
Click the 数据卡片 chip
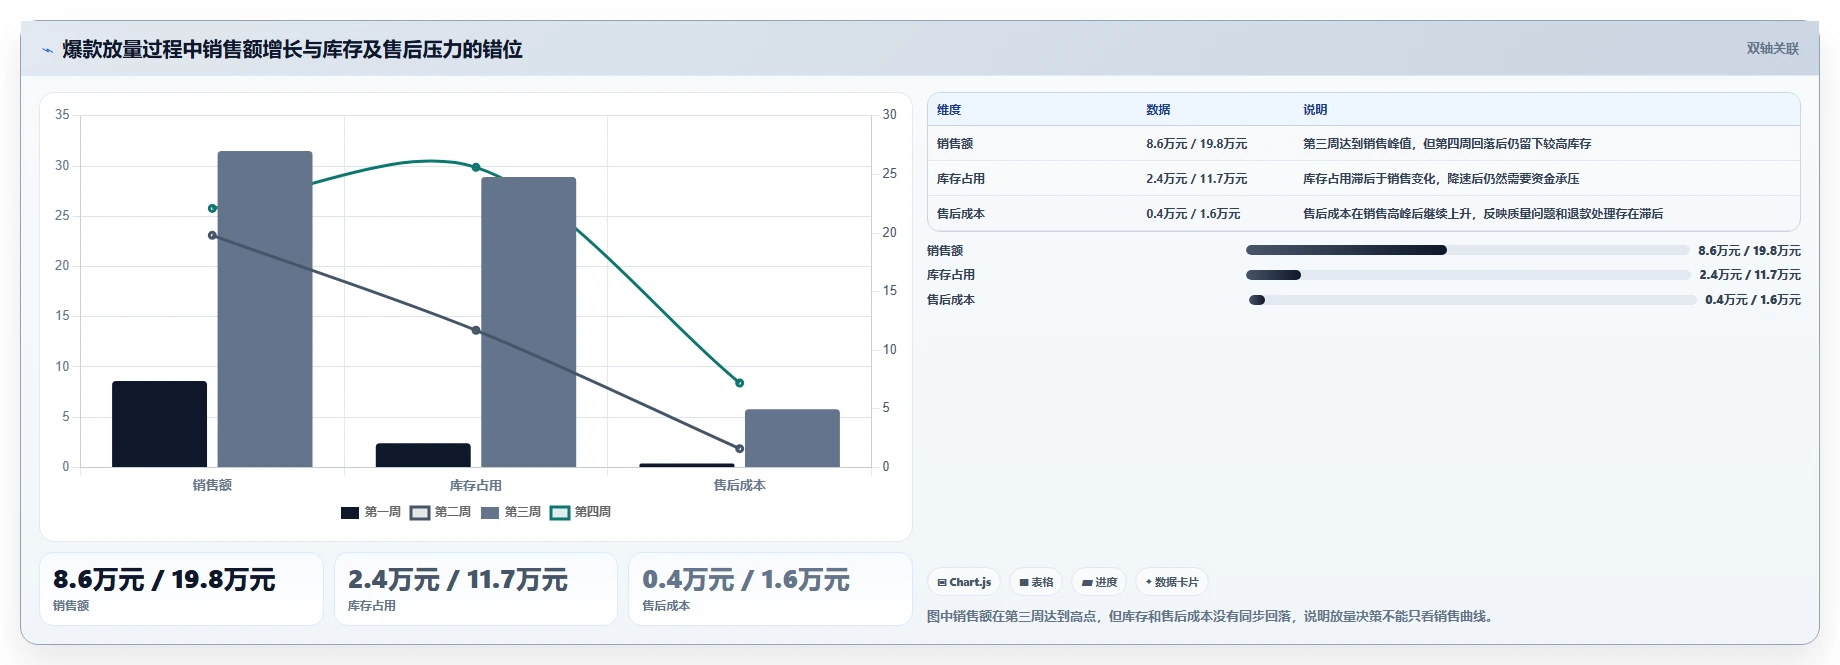pyautogui.click(x=1172, y=582)
